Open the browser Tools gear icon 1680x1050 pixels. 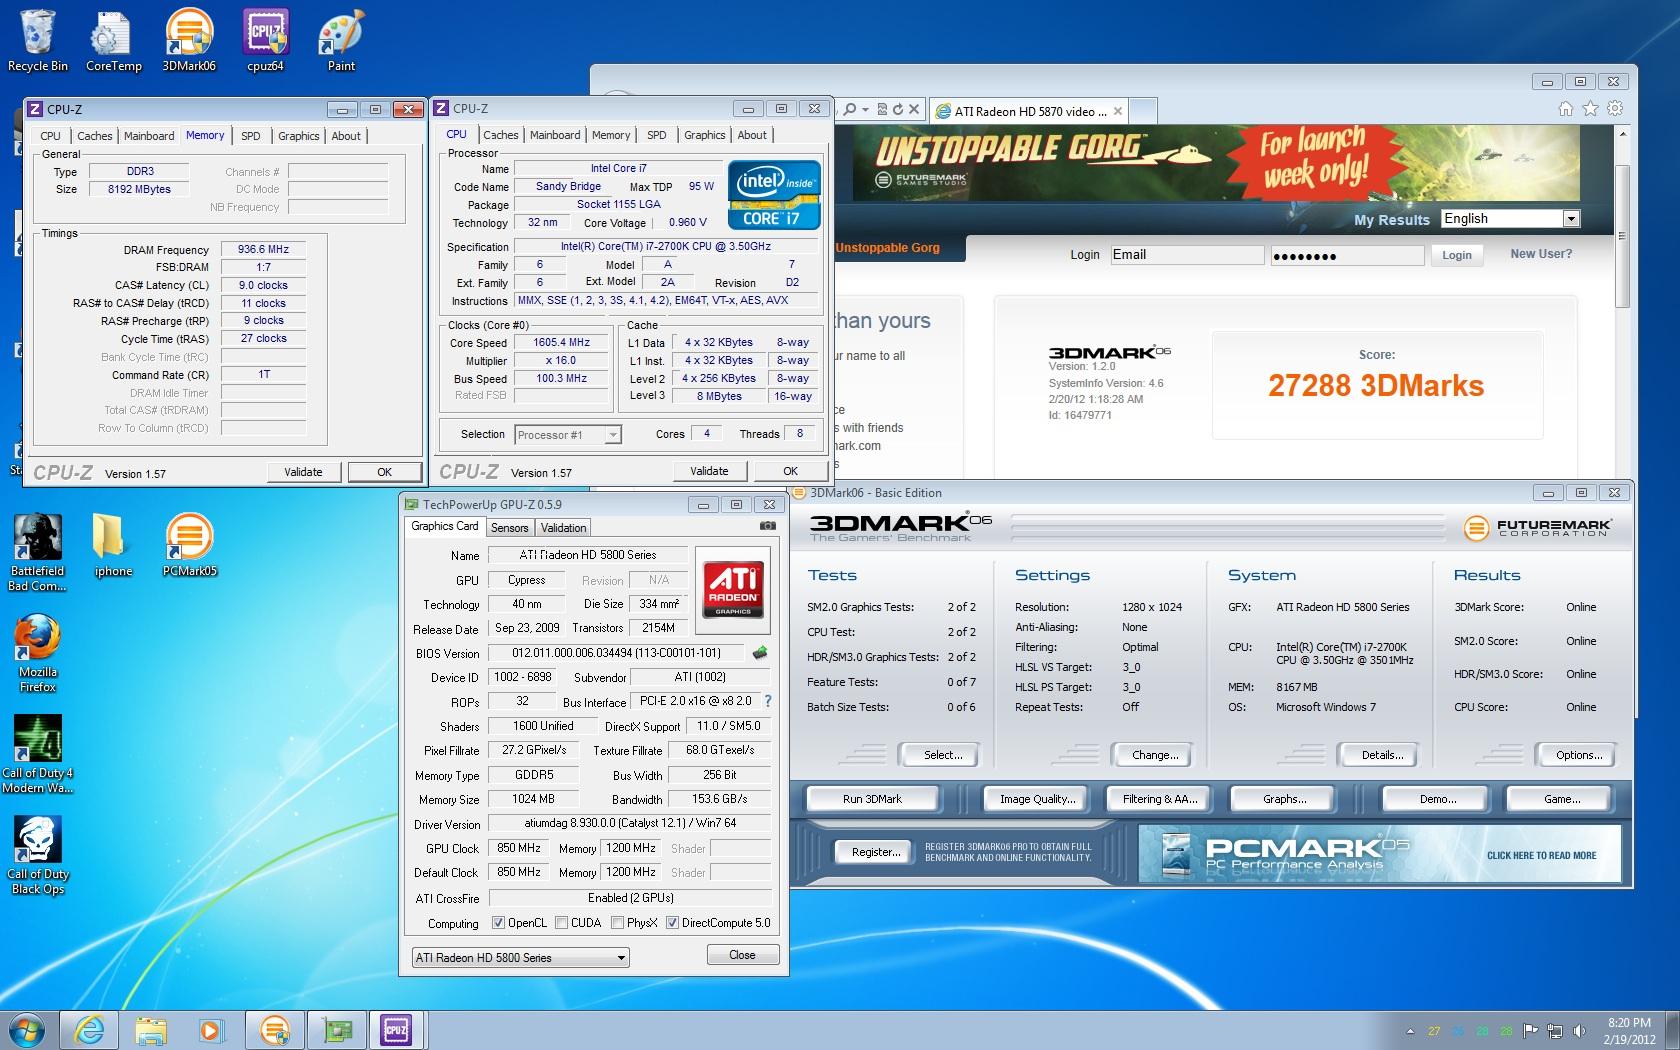(1615, 109)
